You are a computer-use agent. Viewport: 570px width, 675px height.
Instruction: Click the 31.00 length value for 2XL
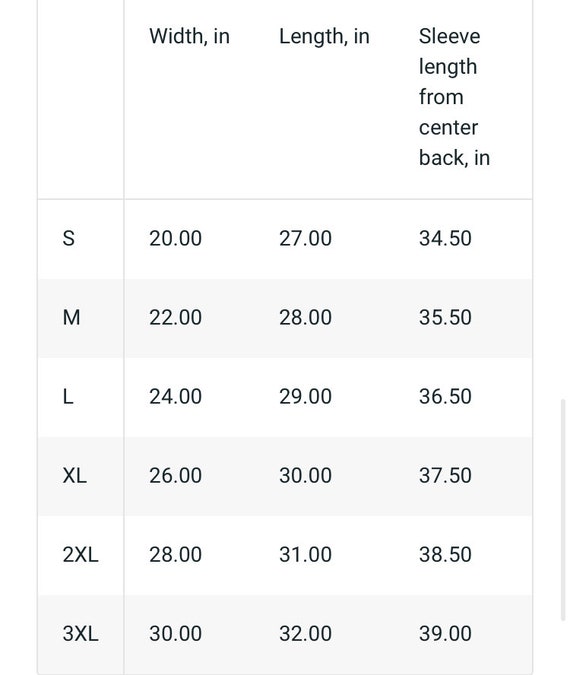tap(305, 554)
